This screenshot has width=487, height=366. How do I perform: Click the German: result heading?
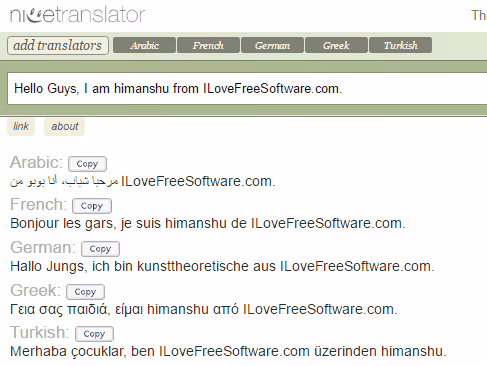pyautogui.click(x=43, y=248)
